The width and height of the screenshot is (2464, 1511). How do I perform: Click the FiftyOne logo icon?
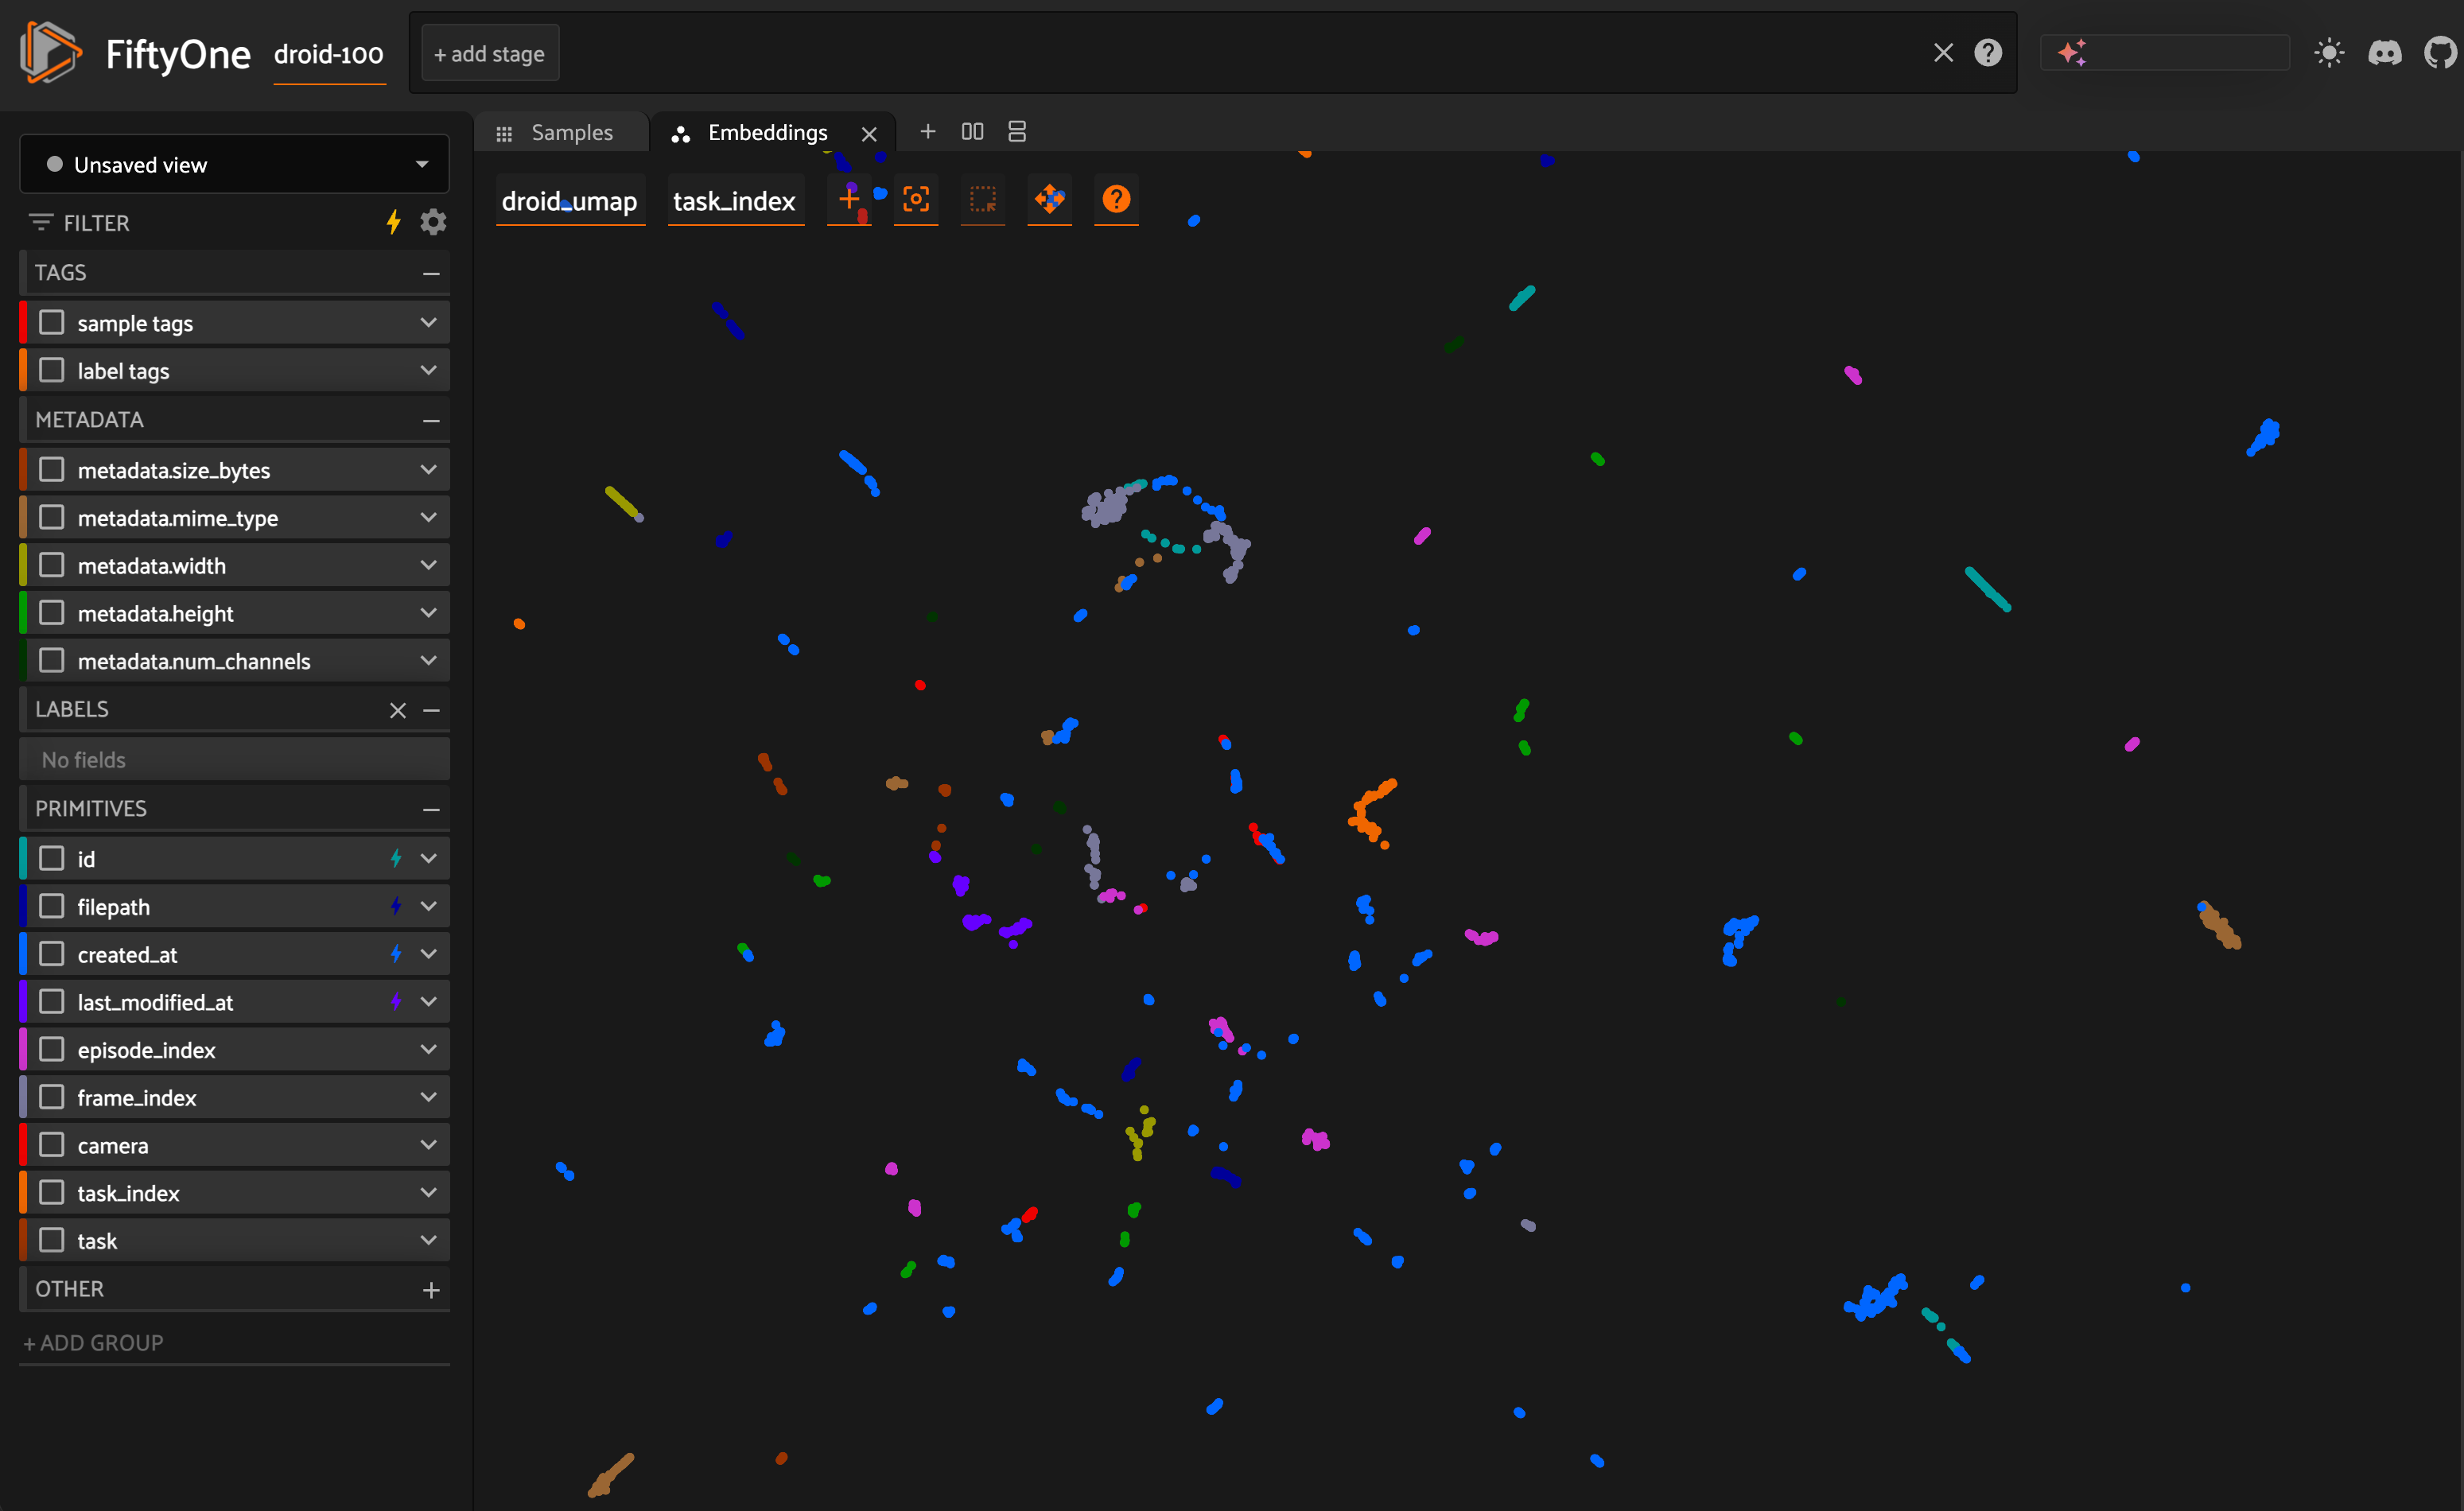(x=50, y=53)
